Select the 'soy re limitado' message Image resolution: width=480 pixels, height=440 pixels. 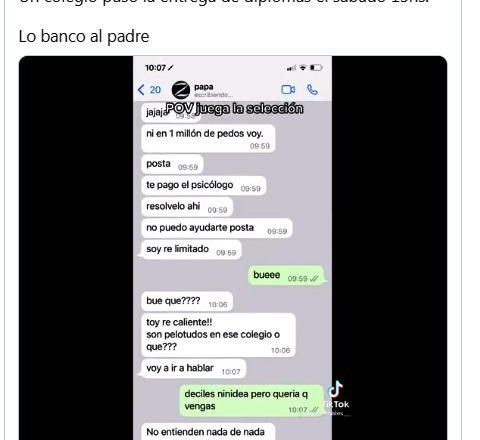tap(191, 249)
